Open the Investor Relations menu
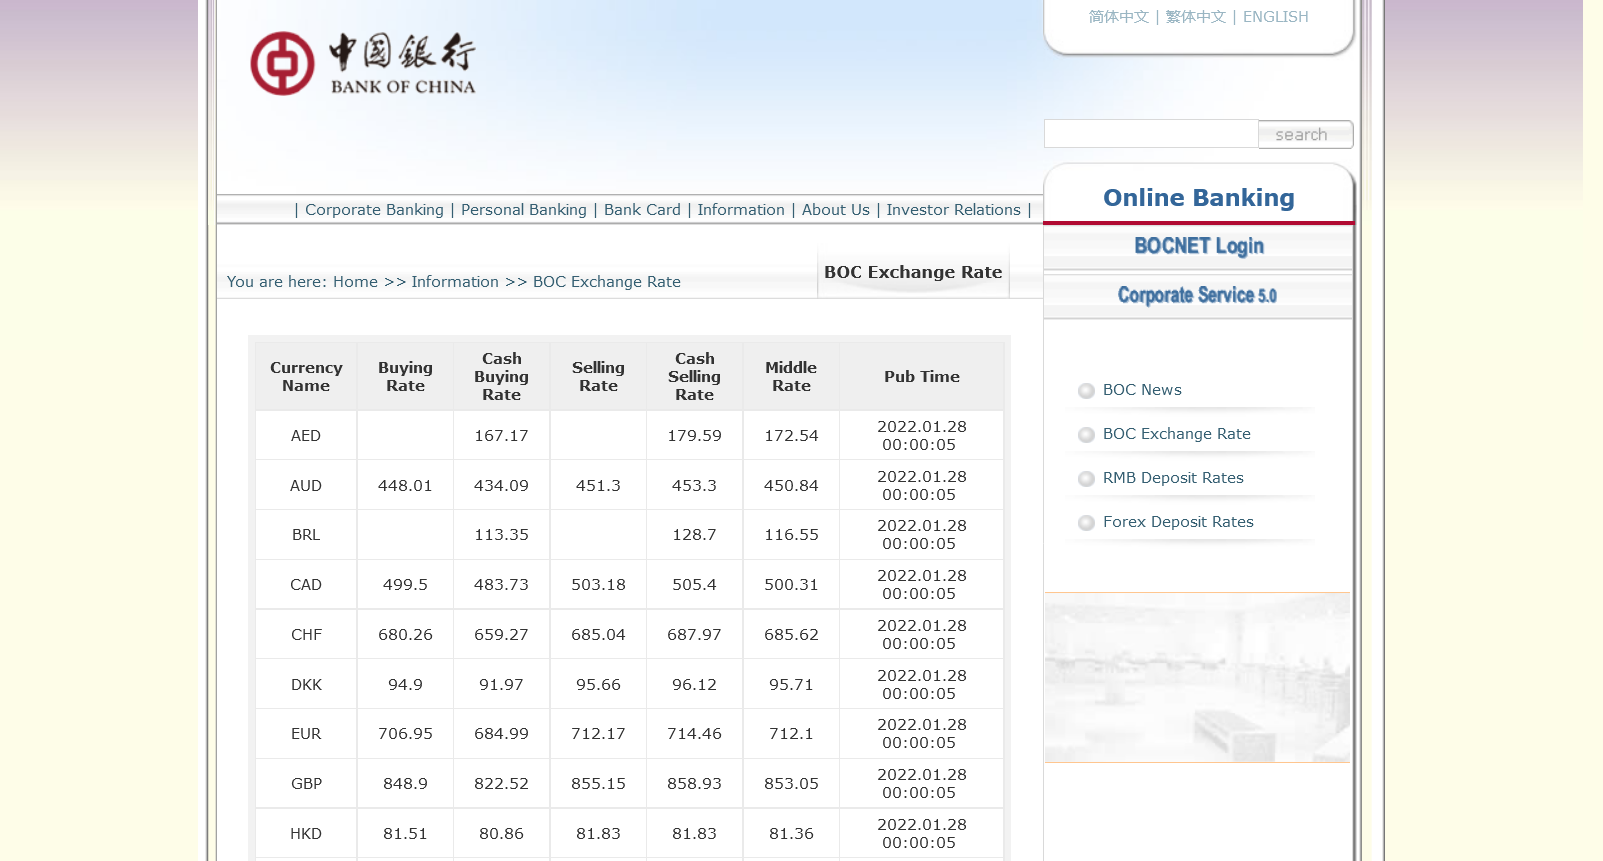 pos(953,210)
